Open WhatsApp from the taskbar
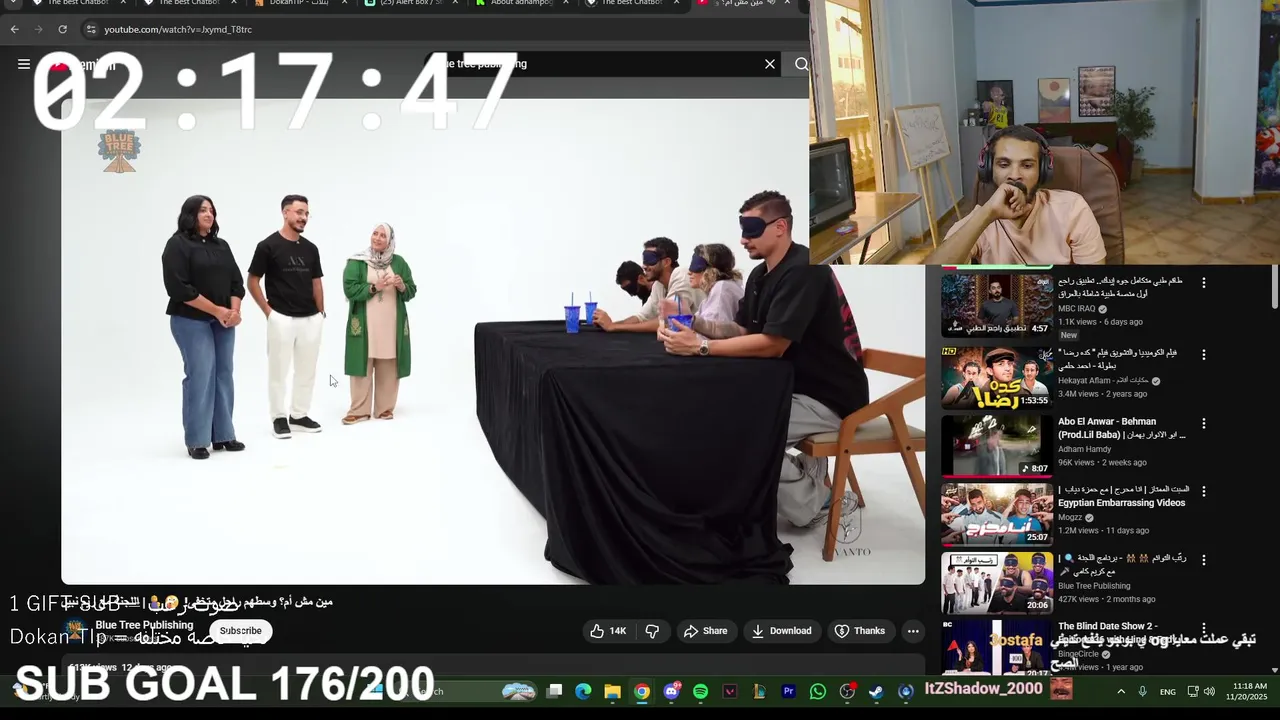 [x=818, y=691]
